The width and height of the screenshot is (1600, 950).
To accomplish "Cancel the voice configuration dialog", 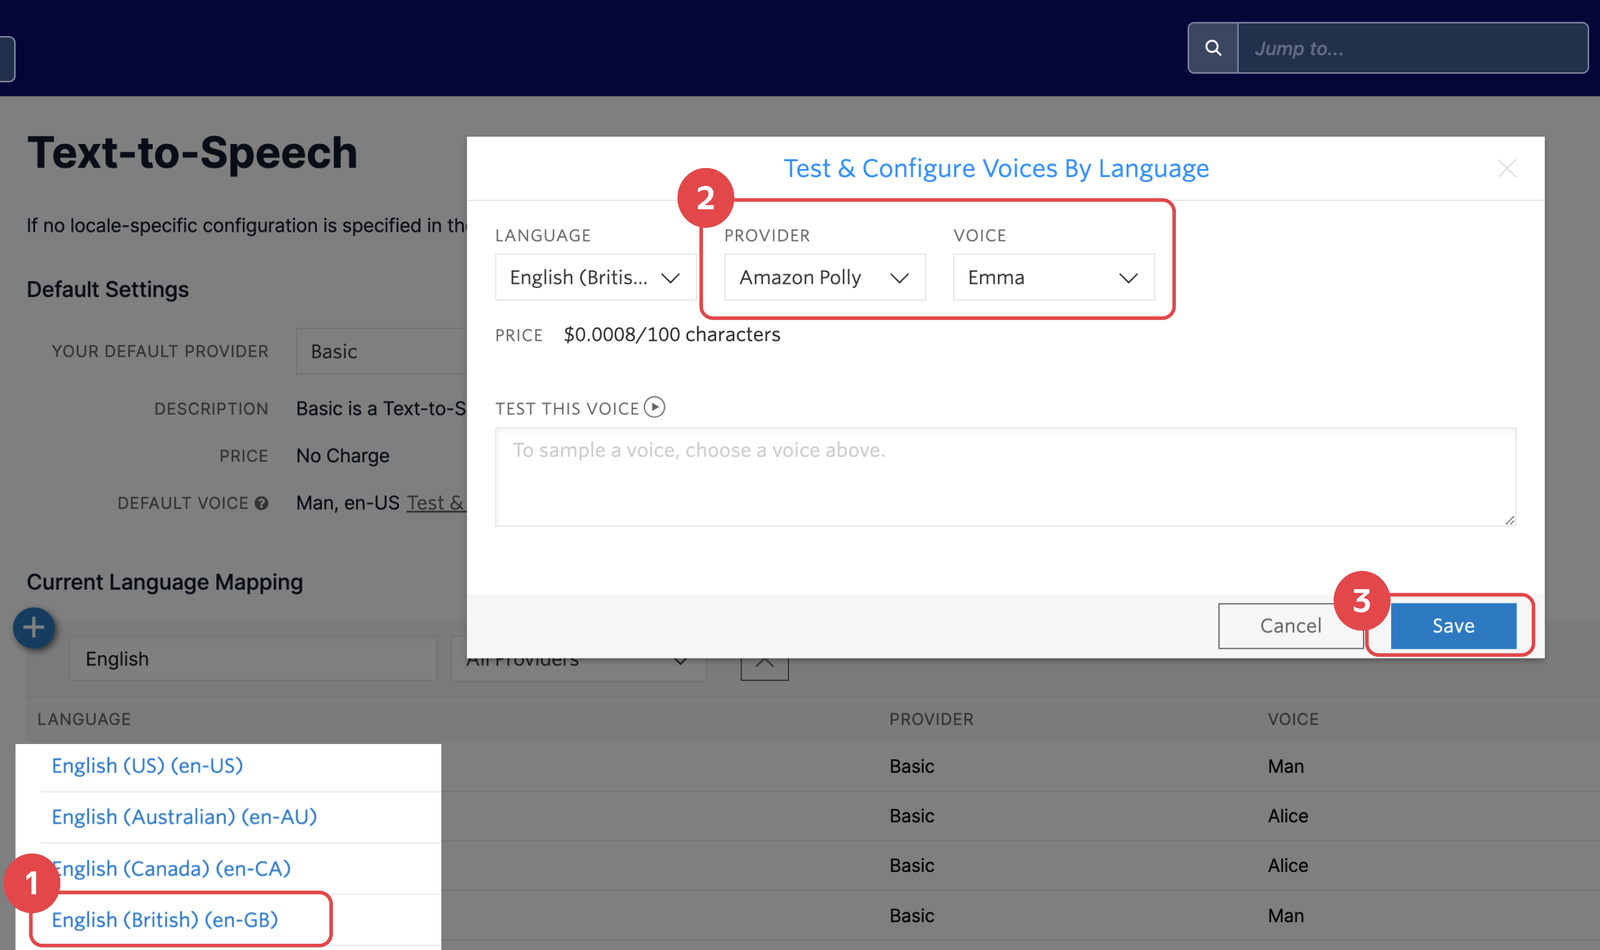I will tap(1290, 625).
